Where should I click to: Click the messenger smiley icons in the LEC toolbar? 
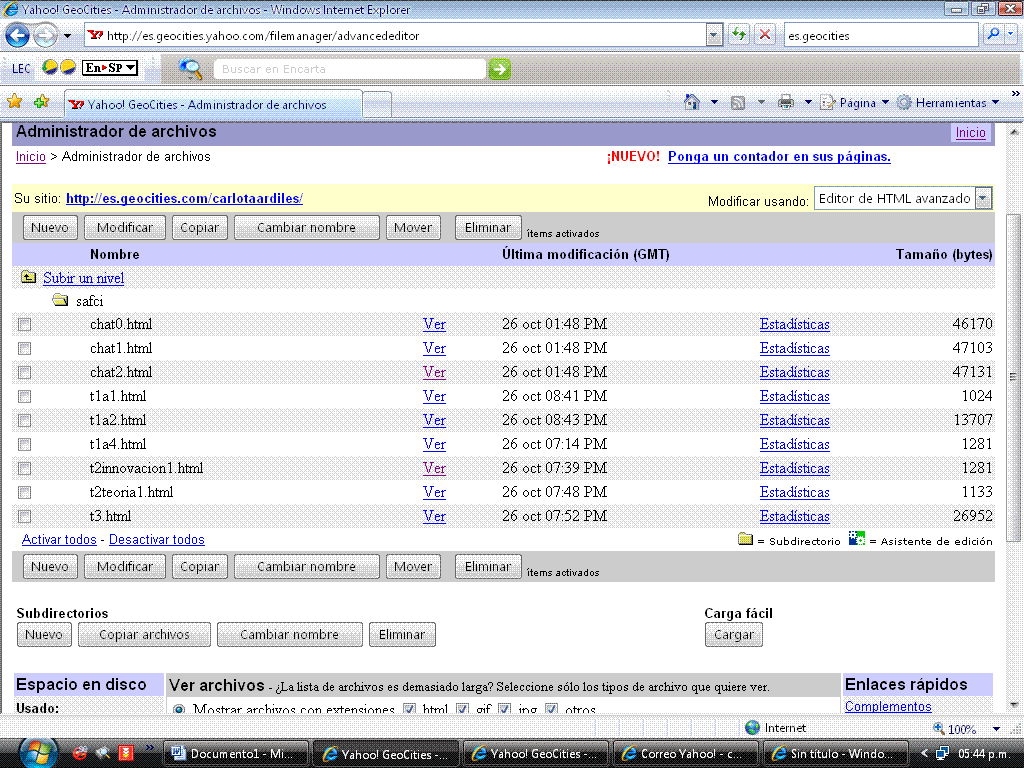[x=59, y=67]
